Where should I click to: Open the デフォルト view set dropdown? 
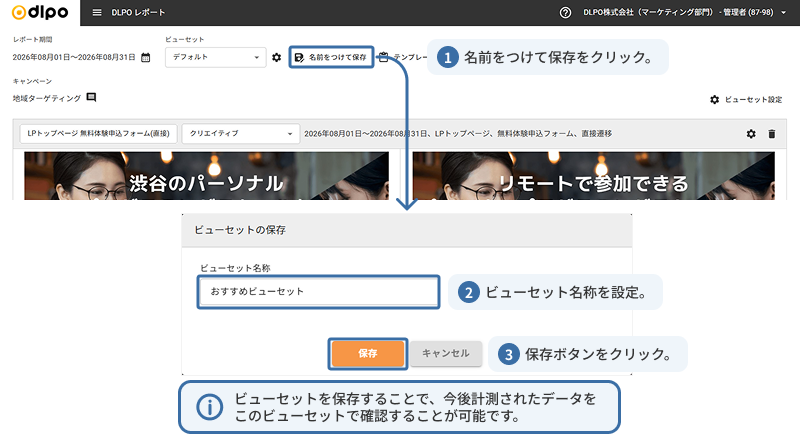[x=215, y=57]
